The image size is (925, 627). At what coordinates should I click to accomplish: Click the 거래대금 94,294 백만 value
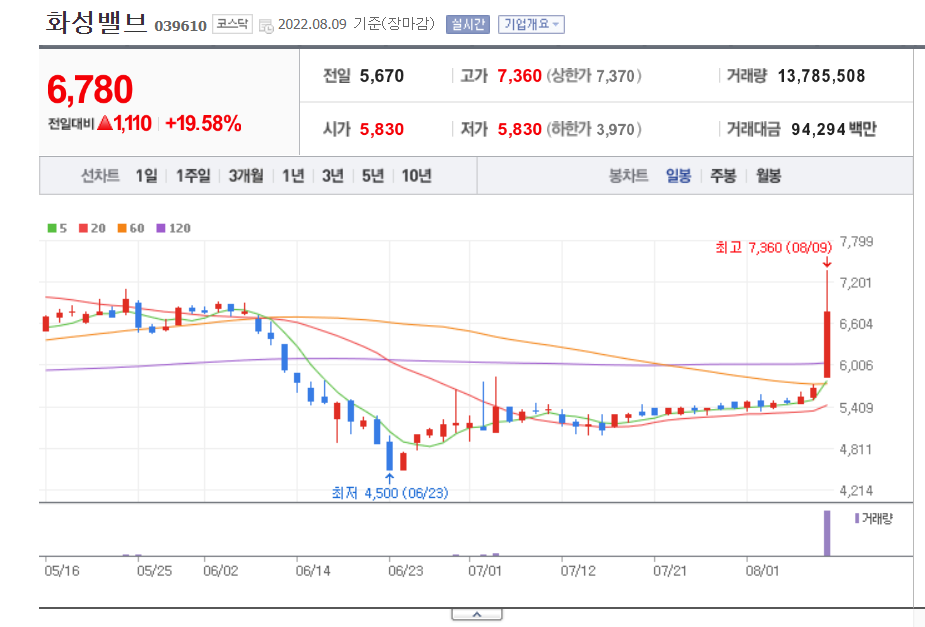[x=834, y=129]
